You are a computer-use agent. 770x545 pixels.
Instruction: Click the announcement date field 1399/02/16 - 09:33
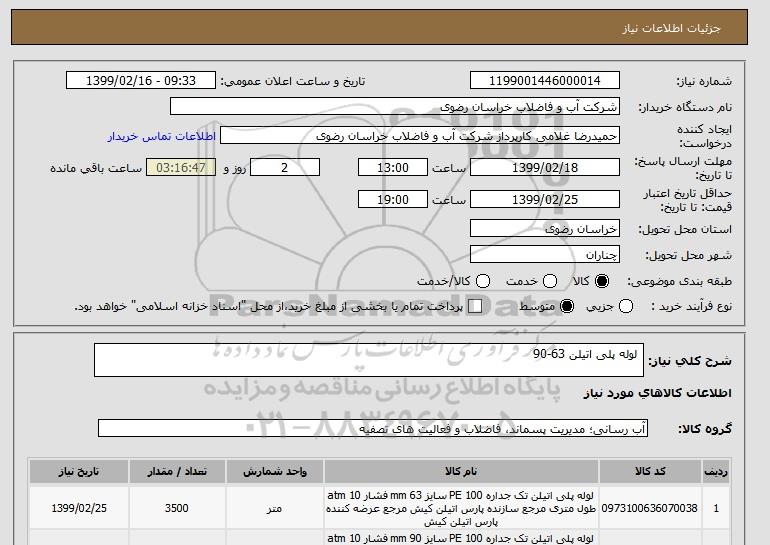click(x=141, y=81)
